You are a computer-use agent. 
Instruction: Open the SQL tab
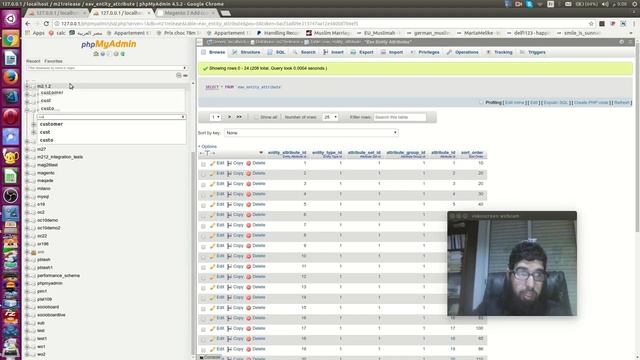[276, 52]
